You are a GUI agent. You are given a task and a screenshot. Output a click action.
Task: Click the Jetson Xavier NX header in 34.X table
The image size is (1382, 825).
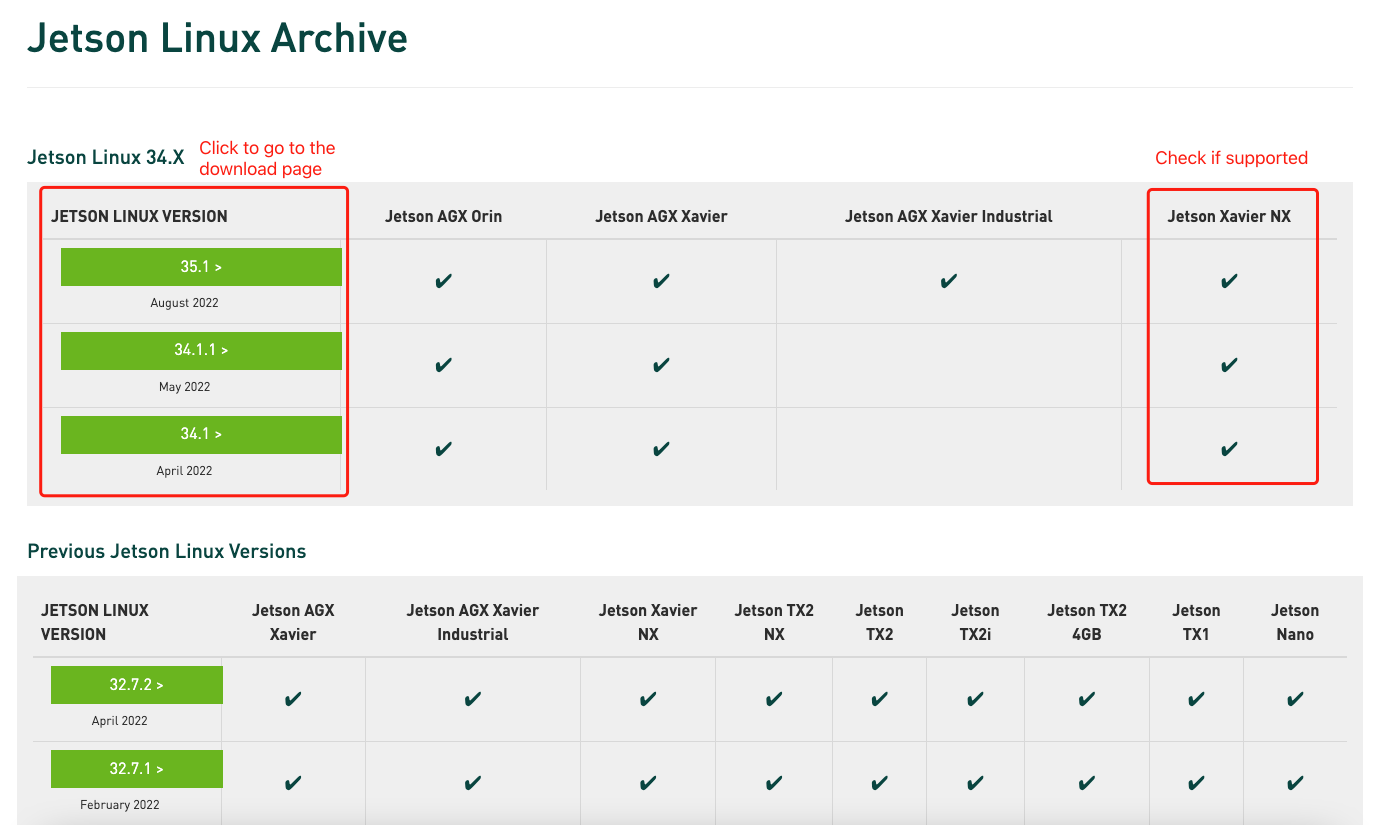click(x=1229, y=216)
